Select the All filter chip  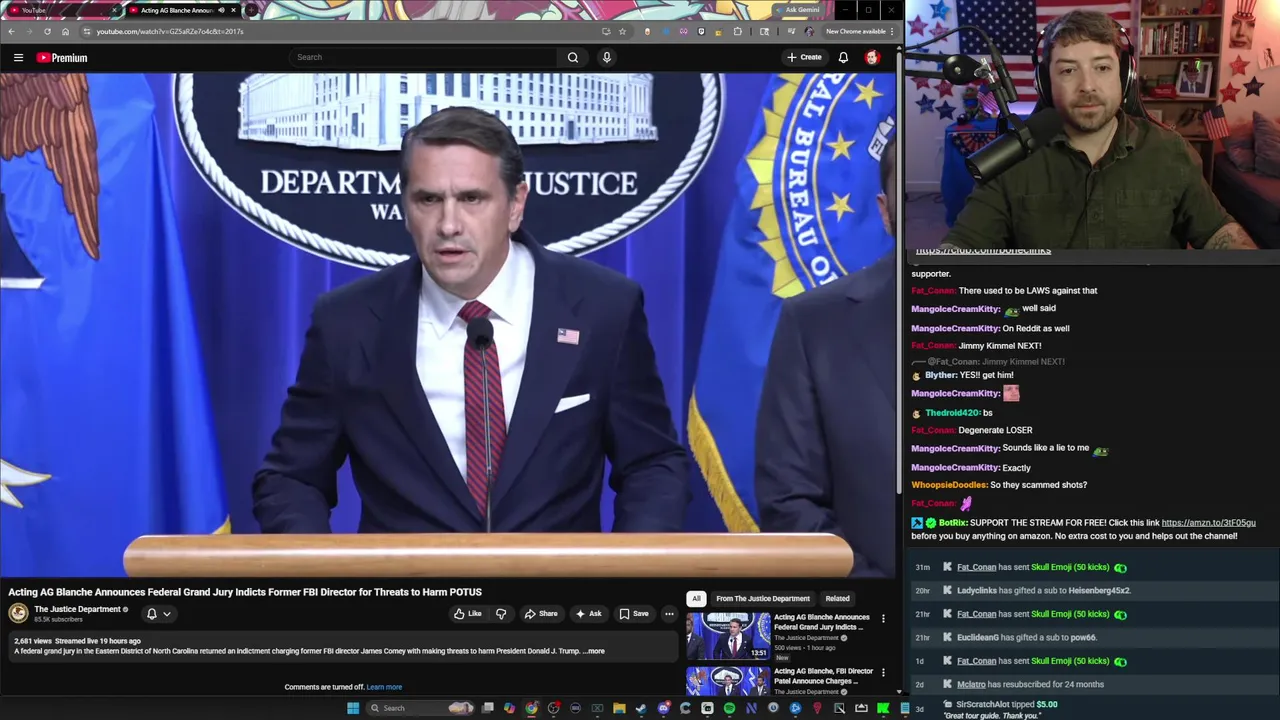pyautogui.click(x=696, y=598)
